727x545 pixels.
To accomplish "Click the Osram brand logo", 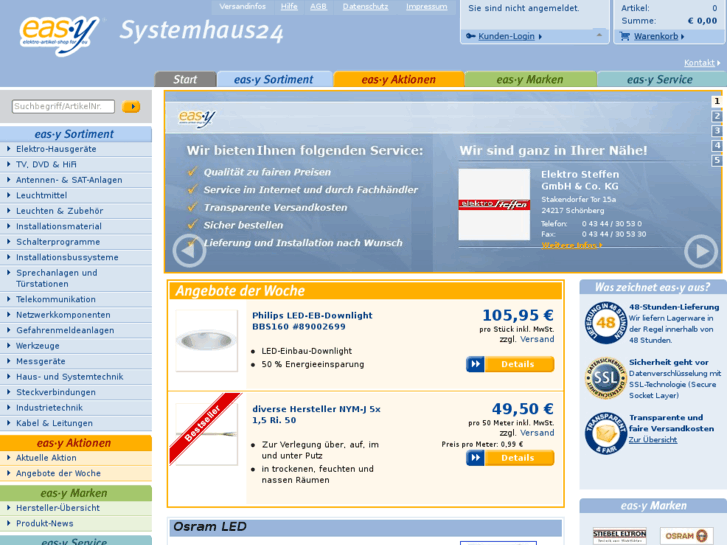I will [686, 536].
